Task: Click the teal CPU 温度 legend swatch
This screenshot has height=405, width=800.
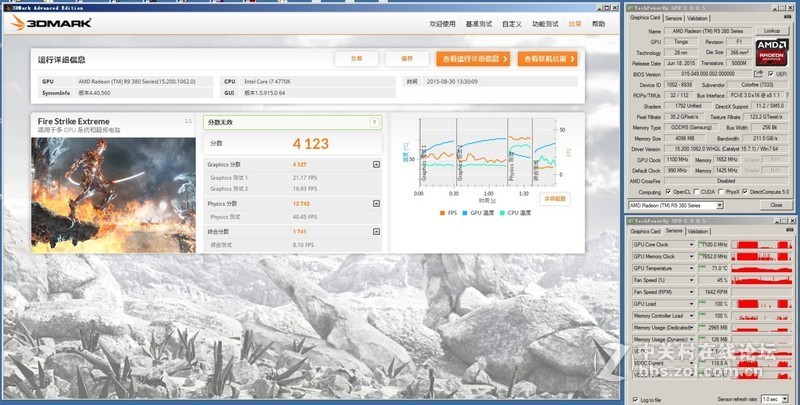Action: coord(502,213)
